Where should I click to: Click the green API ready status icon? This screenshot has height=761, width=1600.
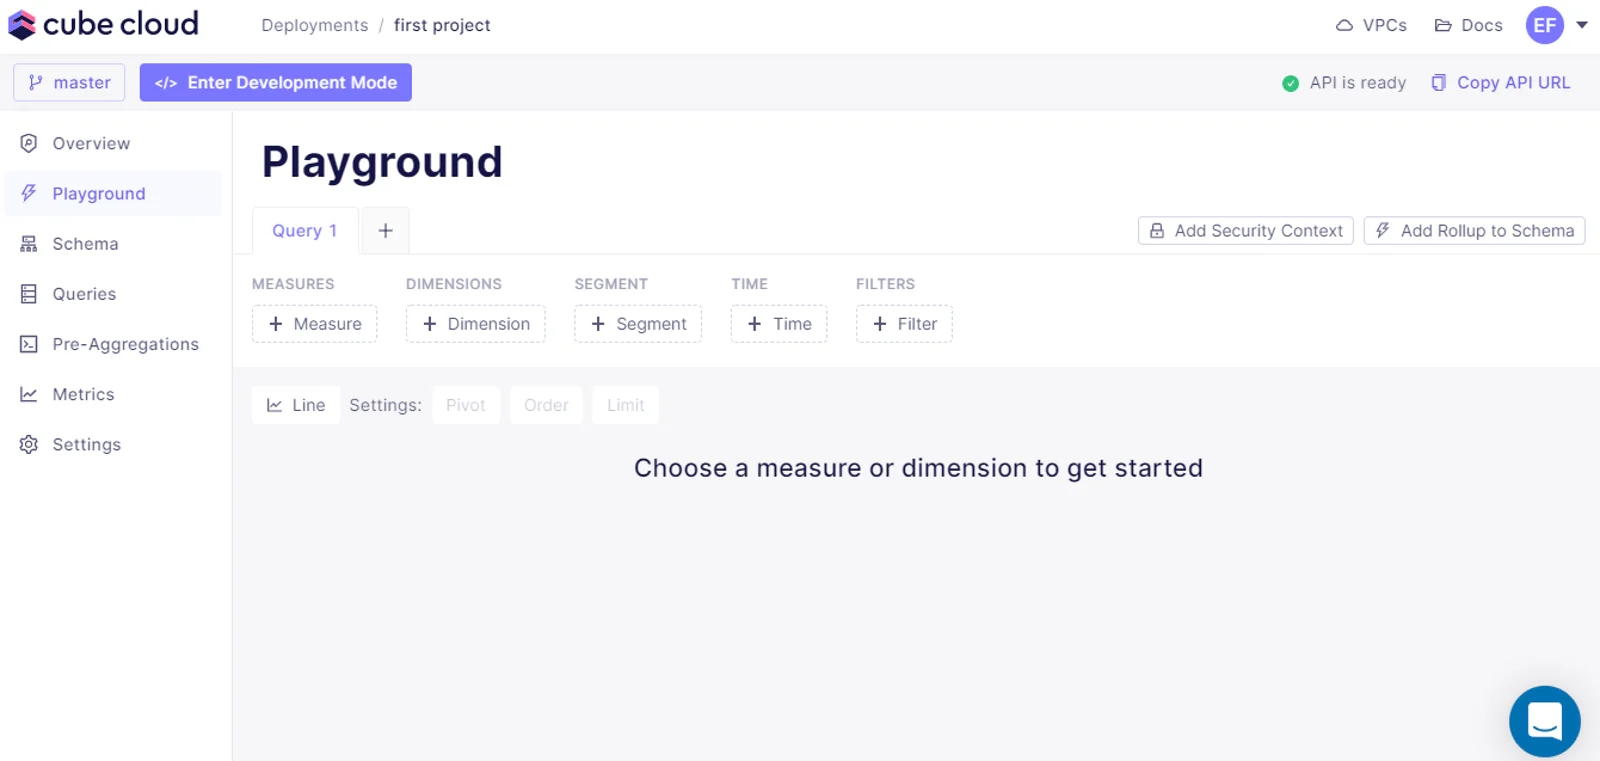(x=1291, y=83)
